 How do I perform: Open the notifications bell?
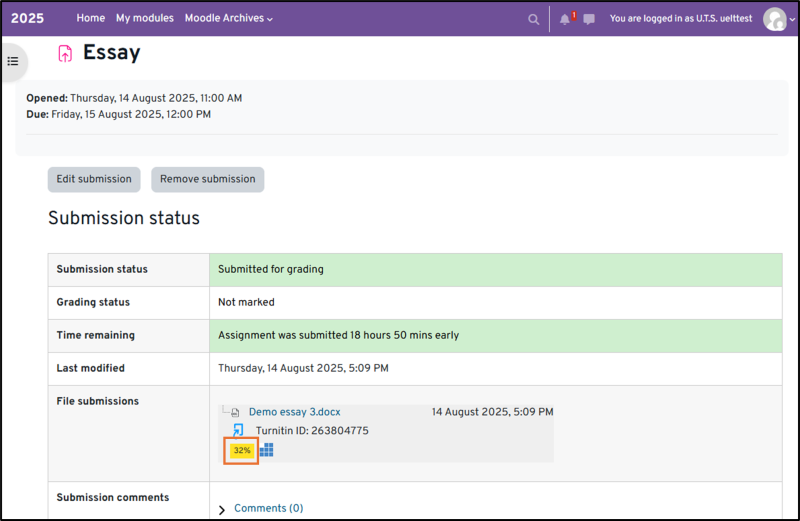tap(565, 19)
